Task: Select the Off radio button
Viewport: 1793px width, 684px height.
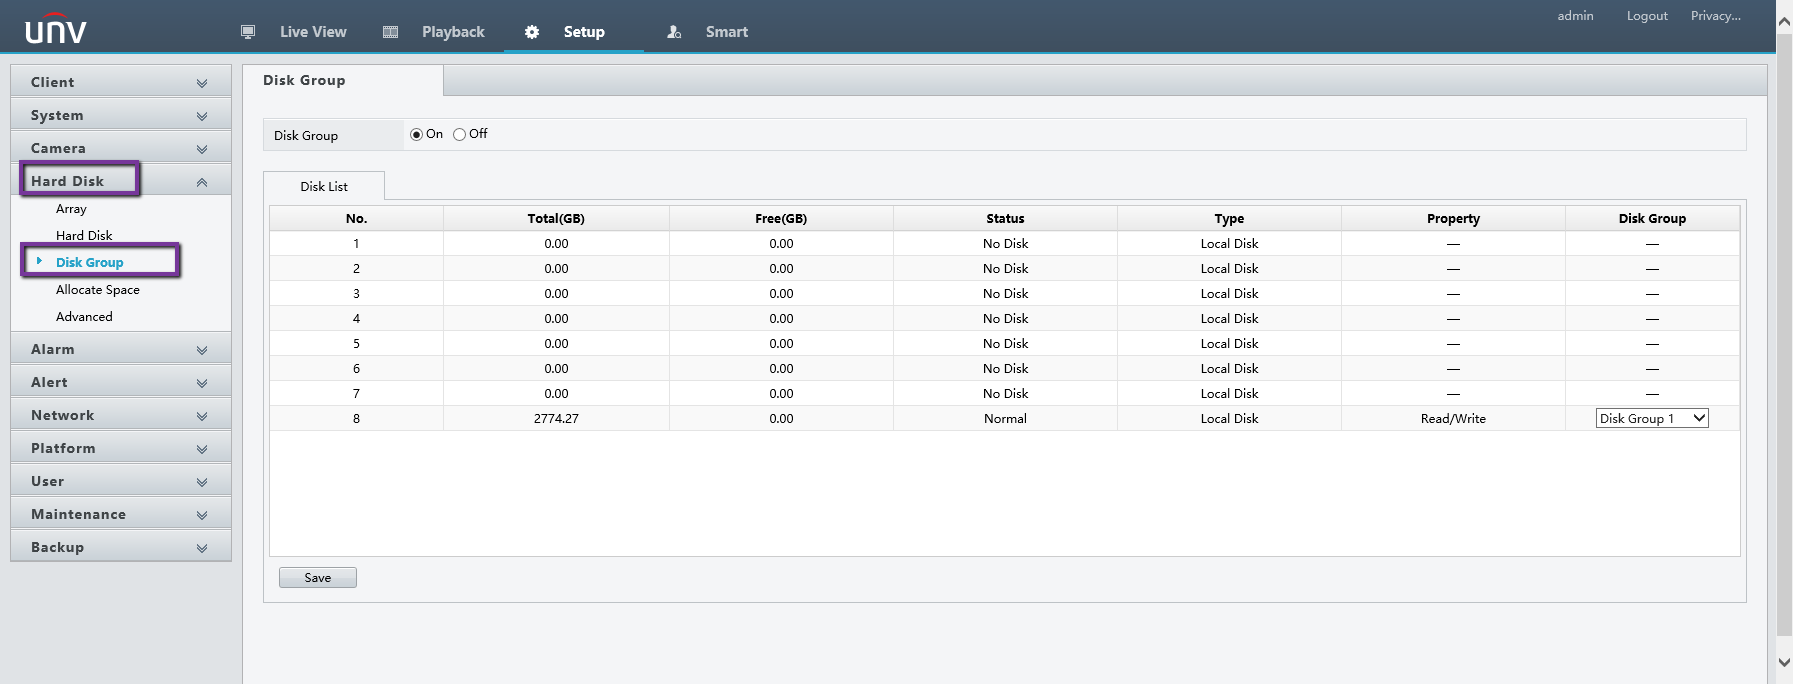Action: (460, 135)
